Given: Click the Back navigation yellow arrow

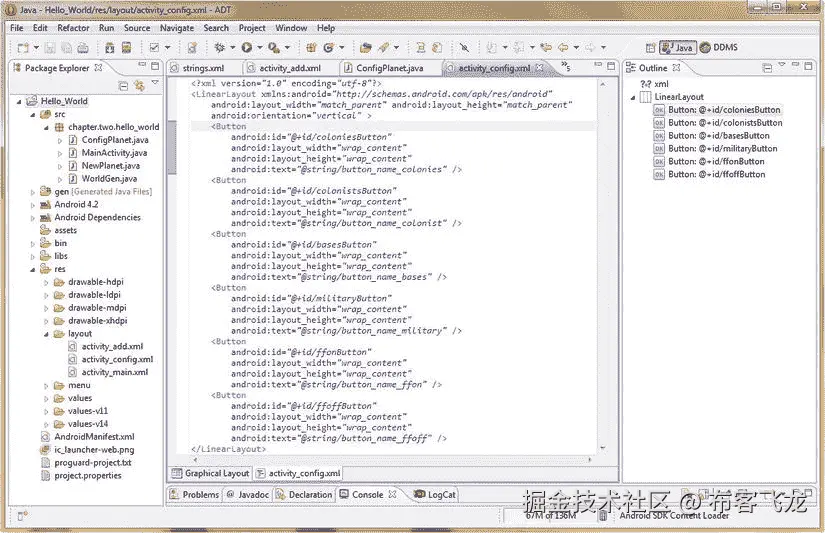Looking at the screenshot, I should (x=563, y=48).
